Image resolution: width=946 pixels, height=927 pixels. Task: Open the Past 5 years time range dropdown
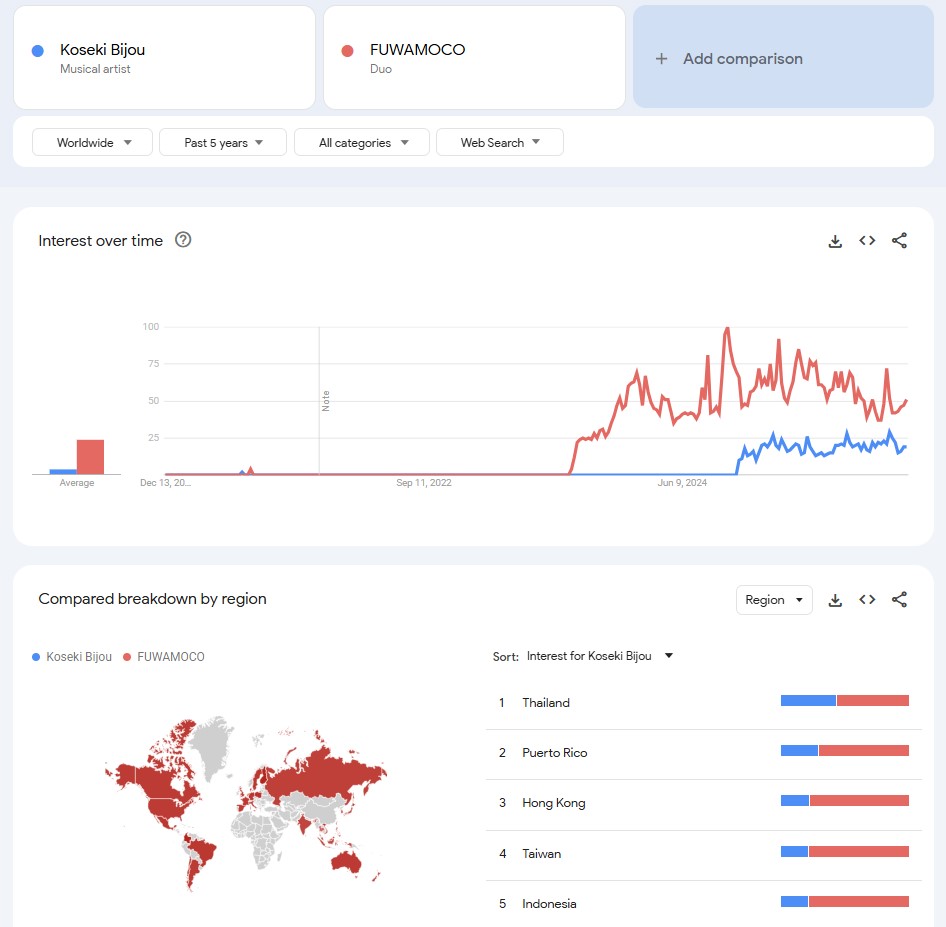click(223, 142)
